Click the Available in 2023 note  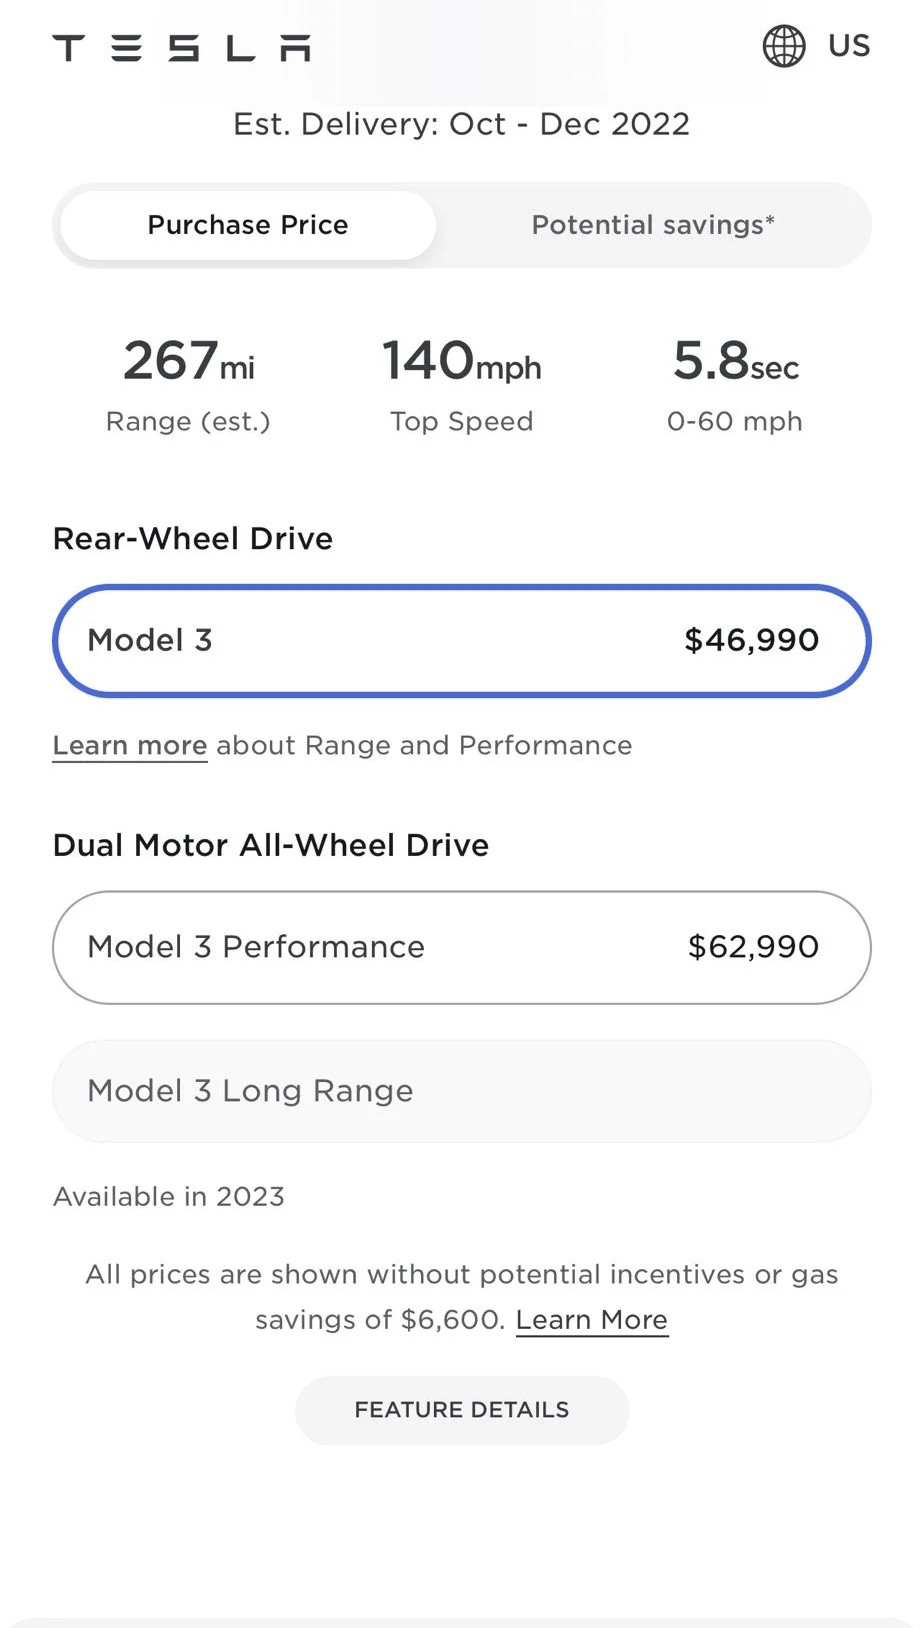169,1197
